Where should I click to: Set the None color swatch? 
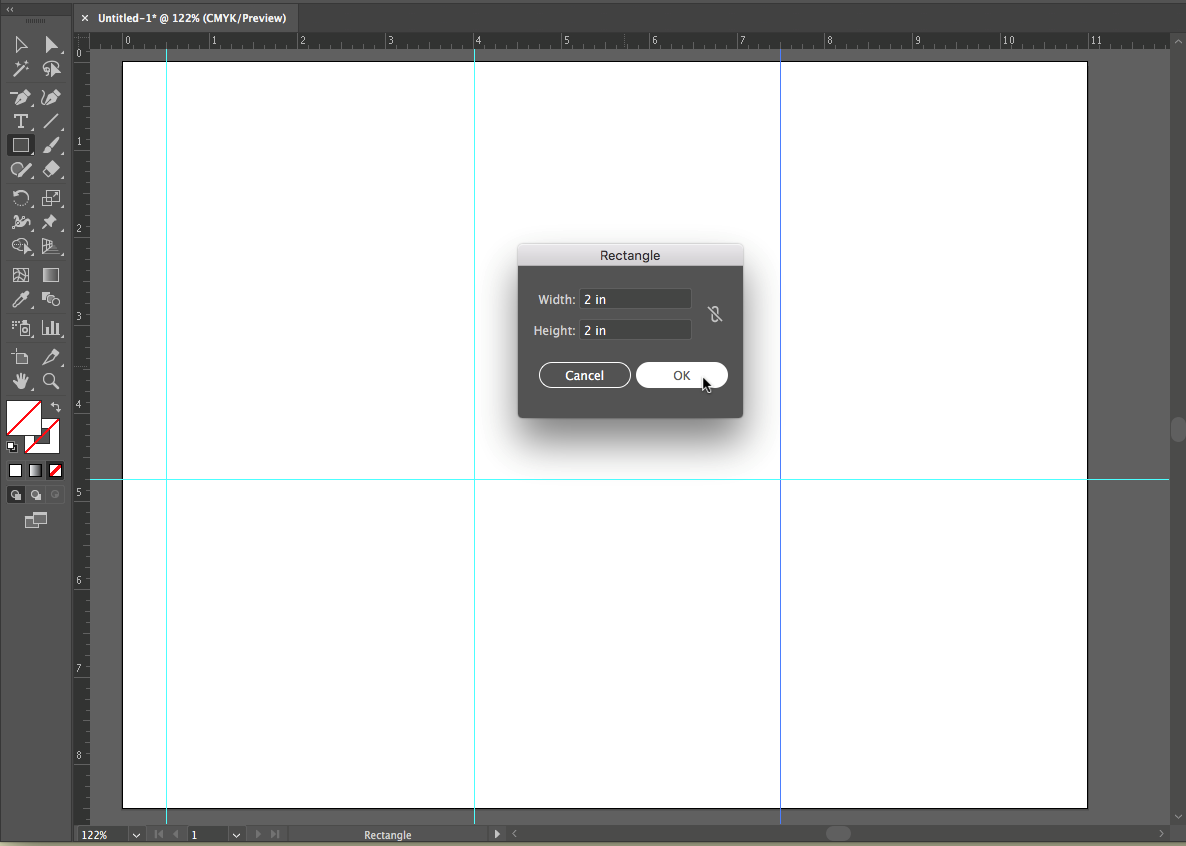point(56,470)
